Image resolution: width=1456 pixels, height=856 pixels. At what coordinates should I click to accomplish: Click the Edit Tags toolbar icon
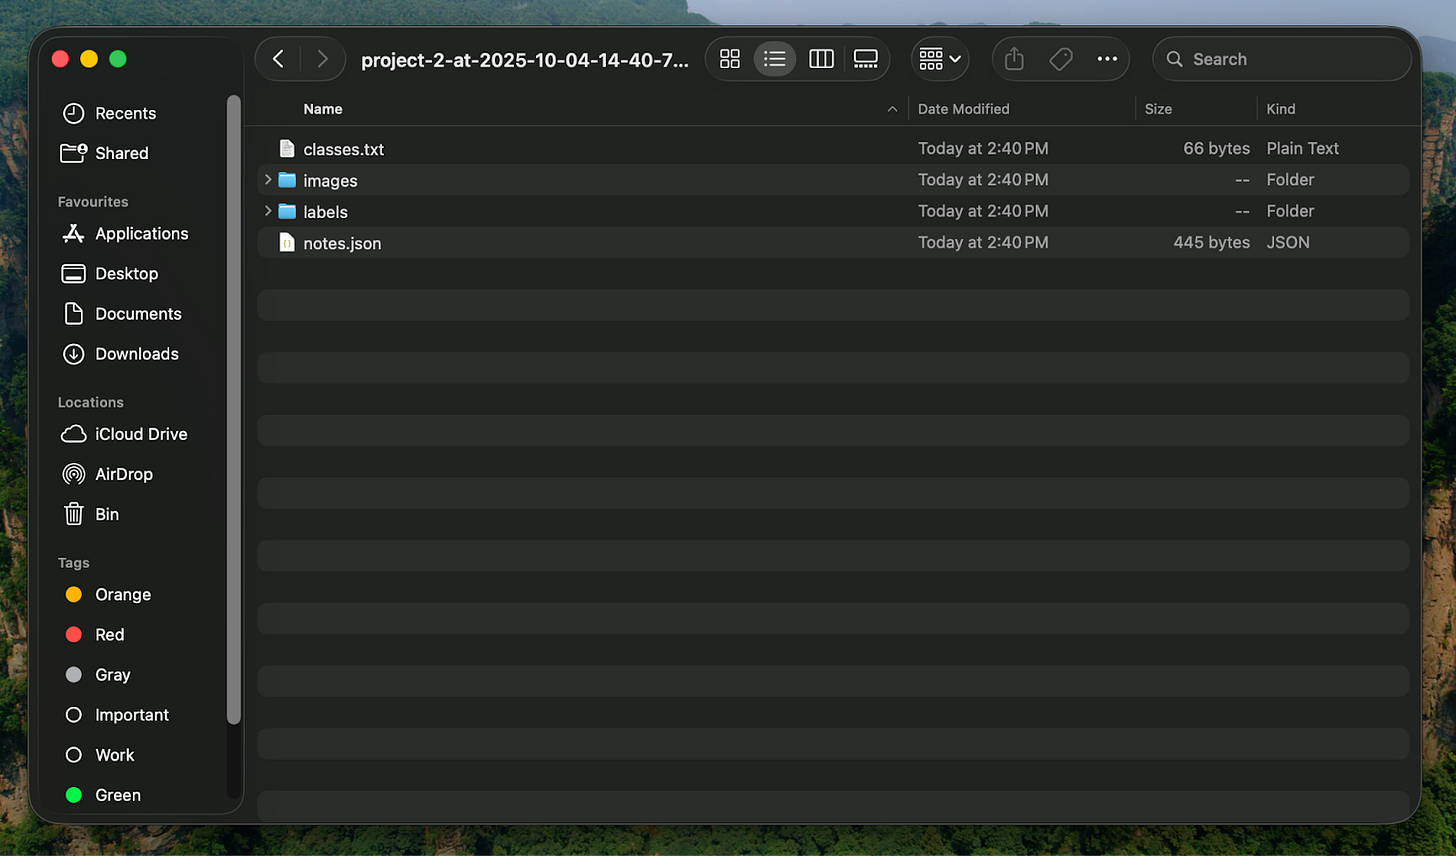click(x=1061, y=59)
